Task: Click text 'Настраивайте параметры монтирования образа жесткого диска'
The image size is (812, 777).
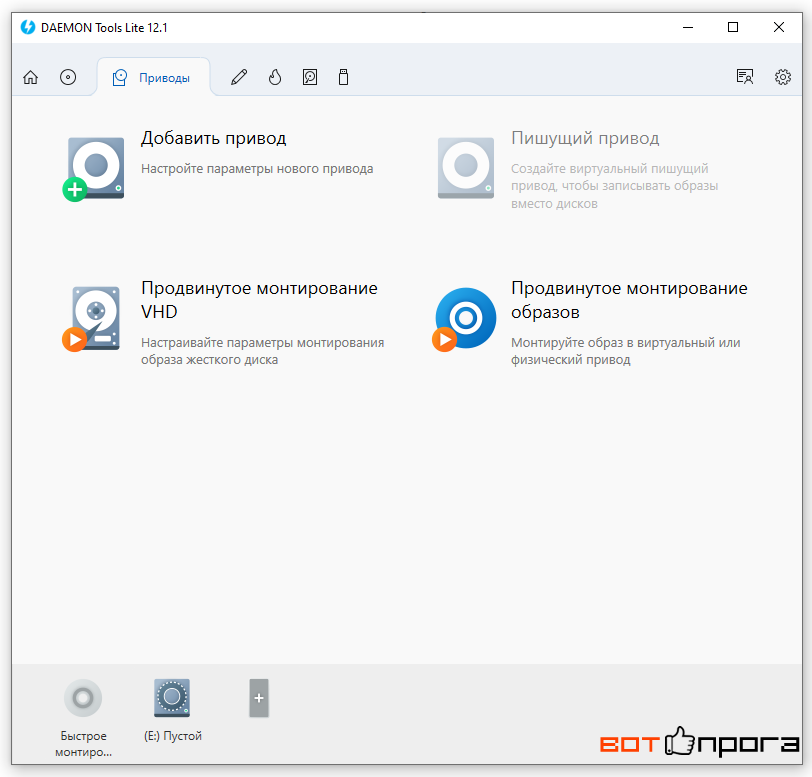Action: coord(263,351)
